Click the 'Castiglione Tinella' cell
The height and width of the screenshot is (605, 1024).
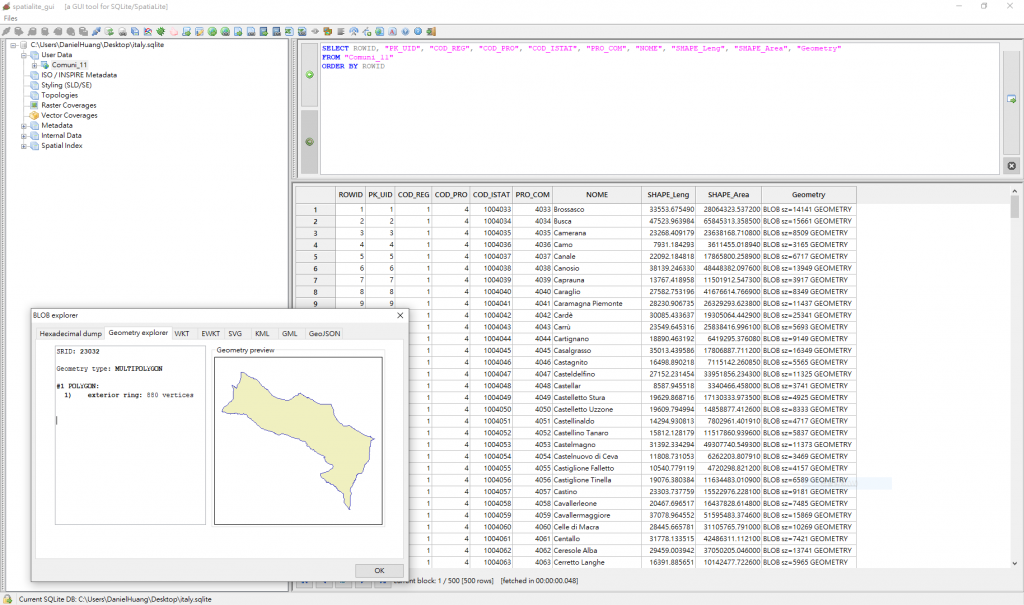point(597,480)
